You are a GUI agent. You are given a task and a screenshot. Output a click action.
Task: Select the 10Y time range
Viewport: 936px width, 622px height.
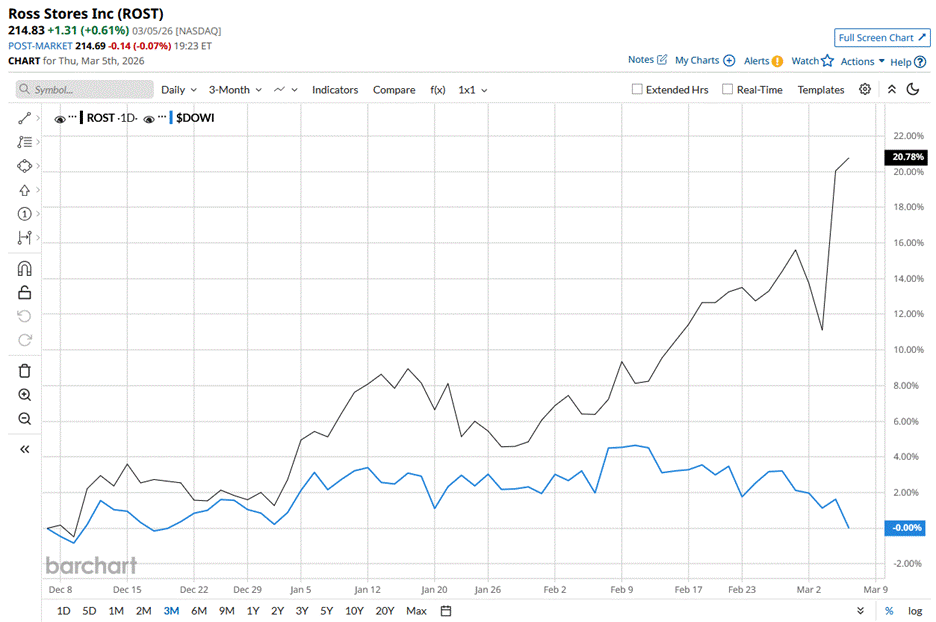pos(354,611)
